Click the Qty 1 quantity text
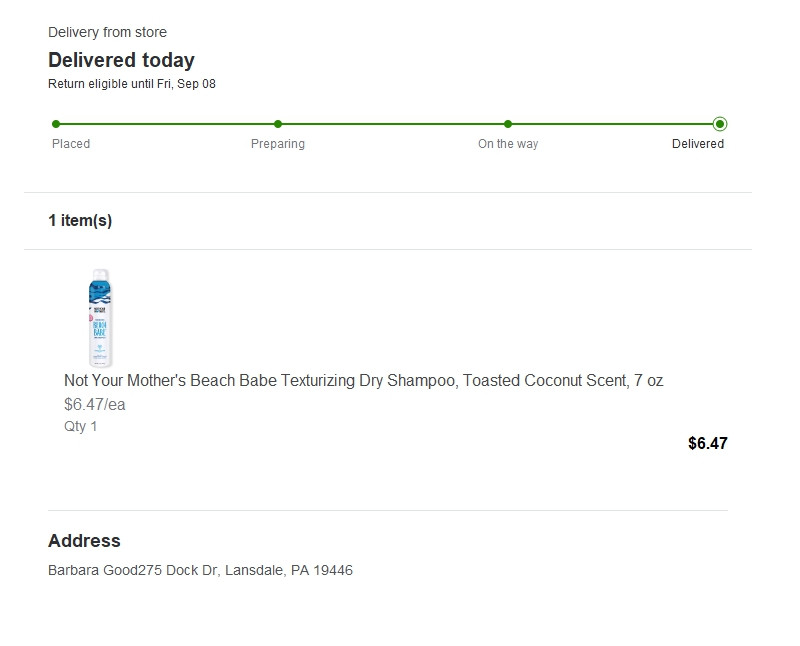800x646 pixels. click(x=80, y=427)
